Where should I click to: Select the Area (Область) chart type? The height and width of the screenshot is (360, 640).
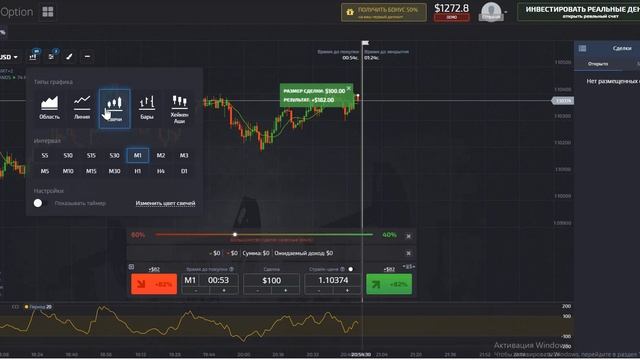pyautogui.click(x=49, y=108)
